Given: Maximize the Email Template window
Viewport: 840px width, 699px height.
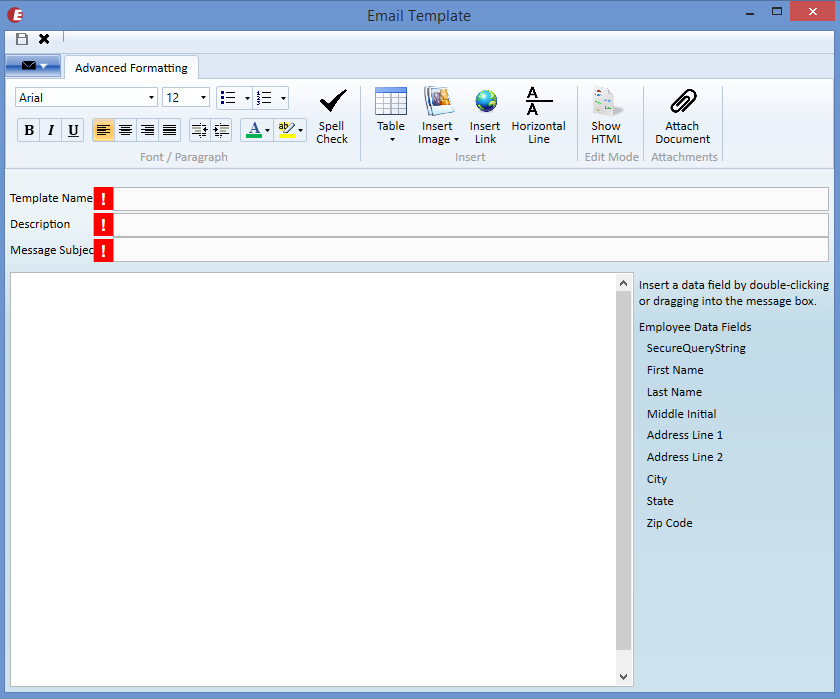Looking at the screenshot, I should (777, 12).
